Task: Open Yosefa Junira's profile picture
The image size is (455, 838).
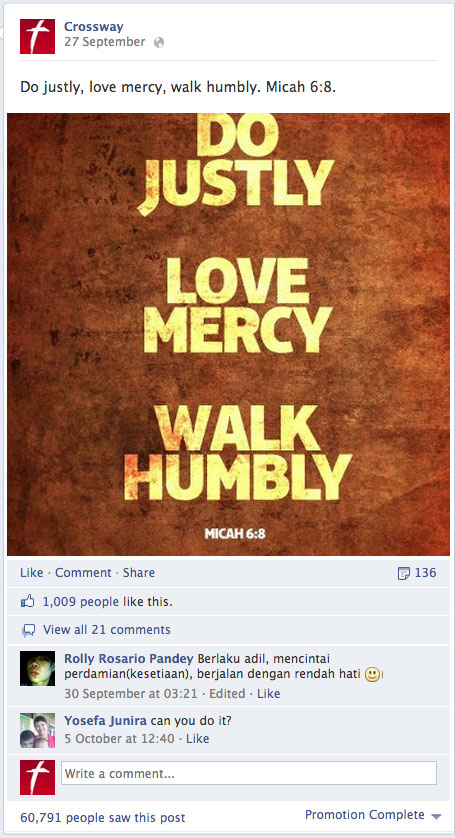Action: tap(37, 730)
